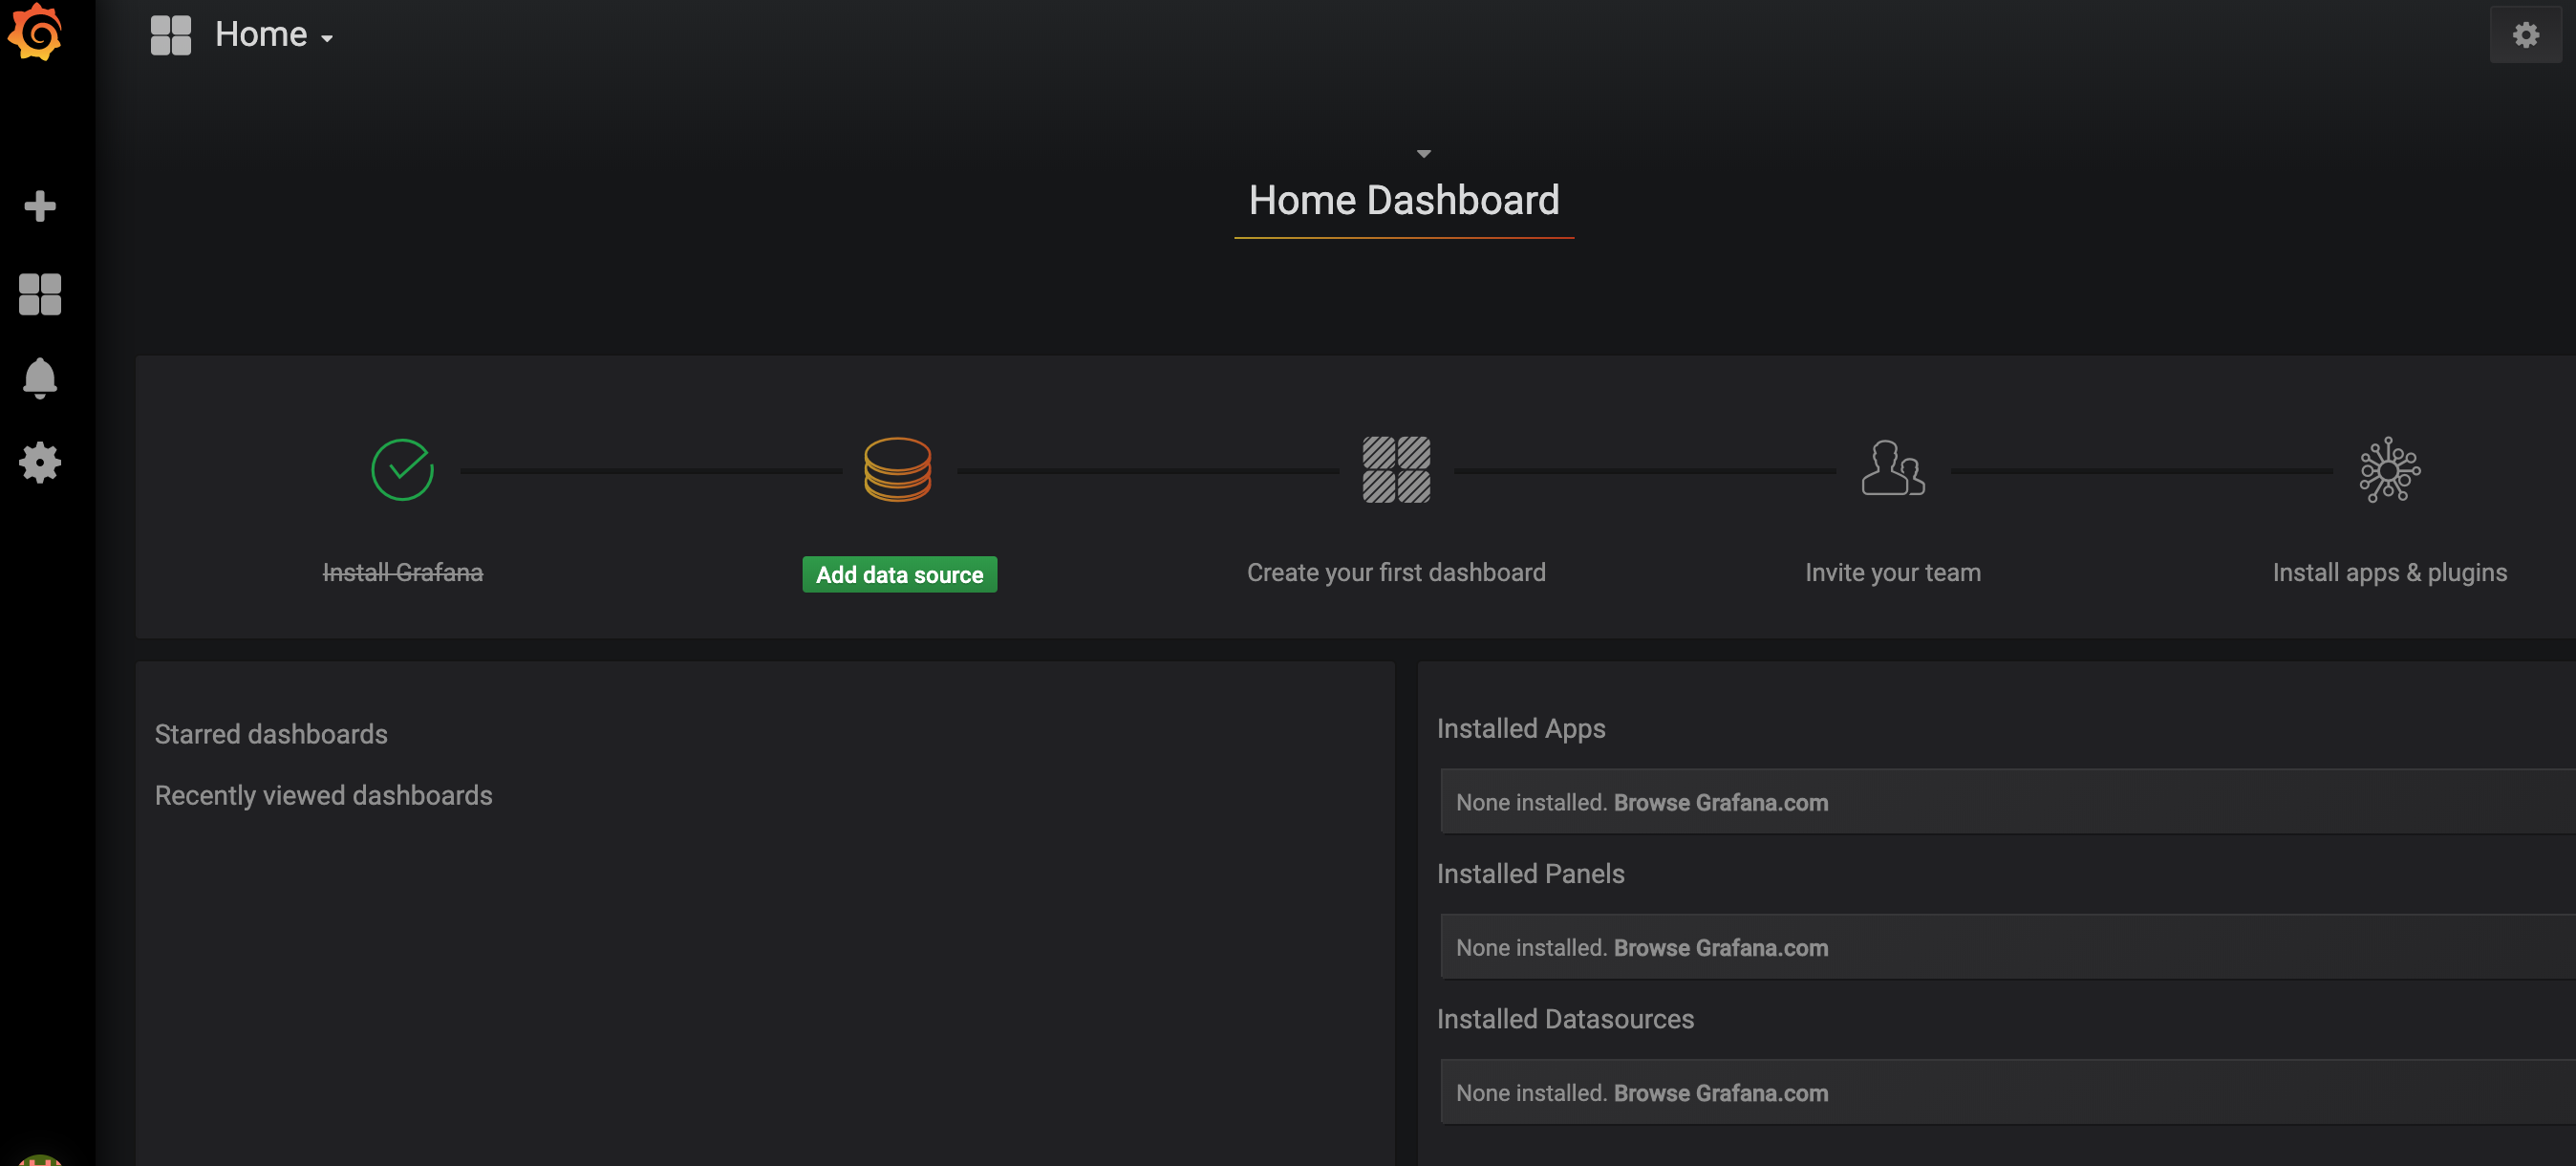Click the Invite your team users icon
Viewport: 2576px width, 1166px height.
(1892, 468)
